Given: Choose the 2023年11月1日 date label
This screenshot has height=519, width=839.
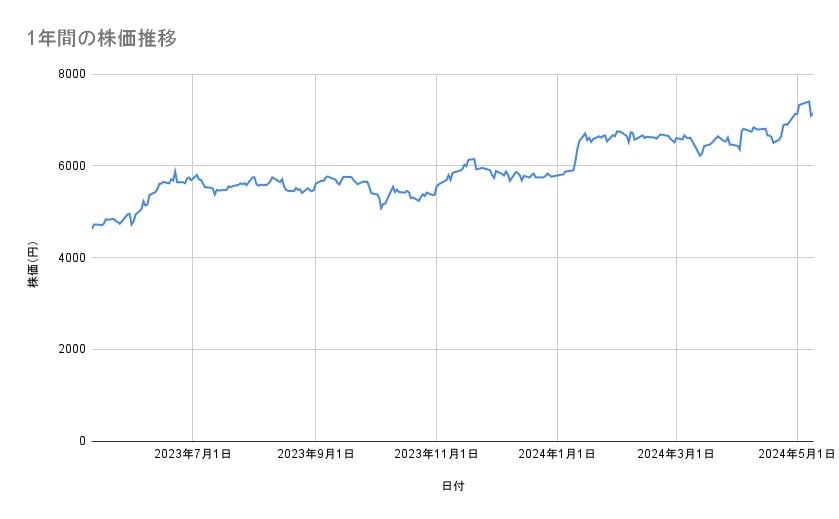Looking at the screenshot, I should [436, 454].
